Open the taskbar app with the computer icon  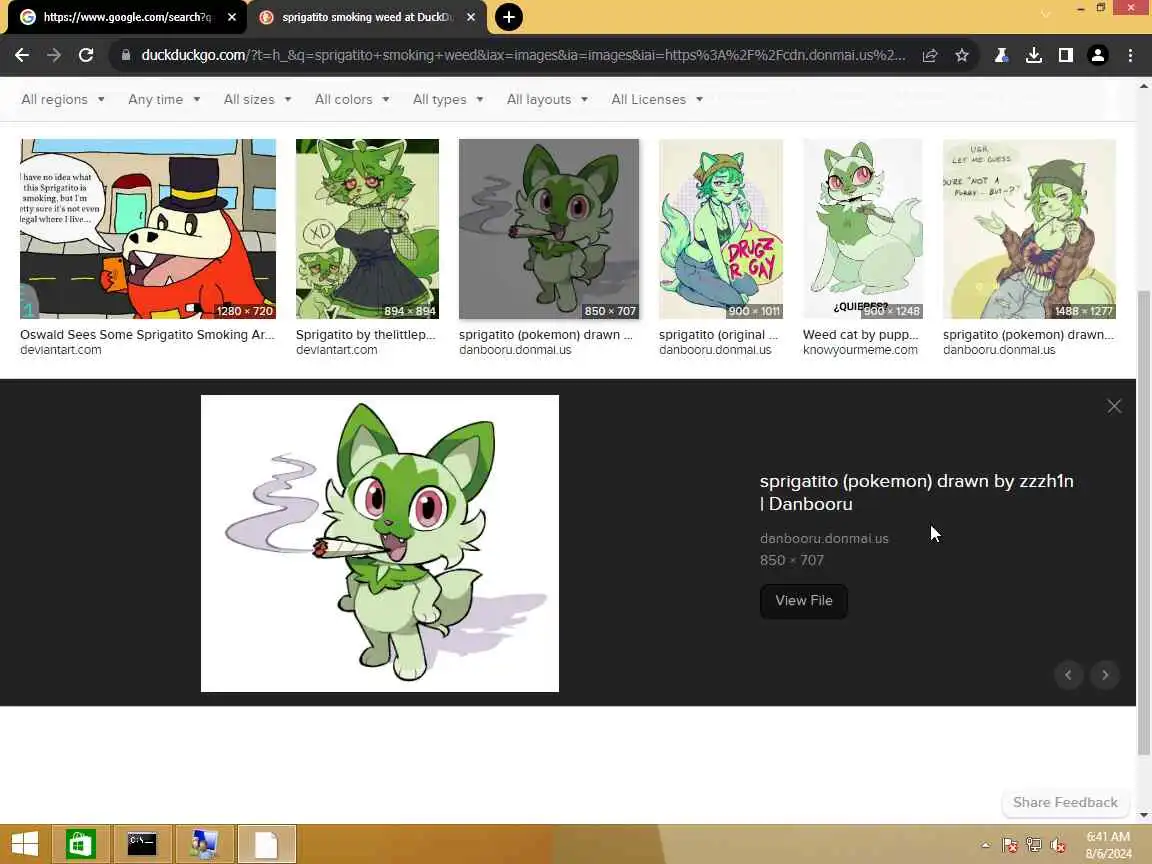click(x=204, y=844)
